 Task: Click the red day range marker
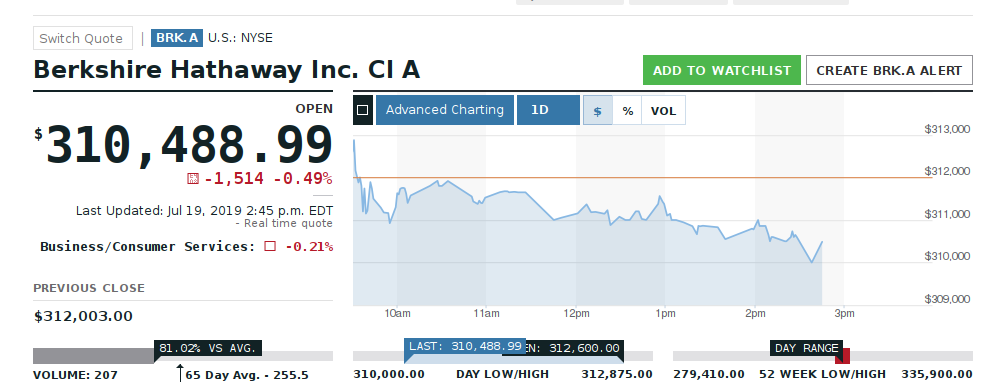[x=842, y=356]
